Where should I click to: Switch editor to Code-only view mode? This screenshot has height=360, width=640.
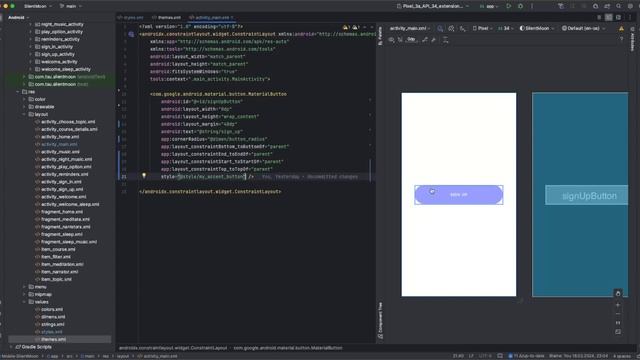point(599,18)
